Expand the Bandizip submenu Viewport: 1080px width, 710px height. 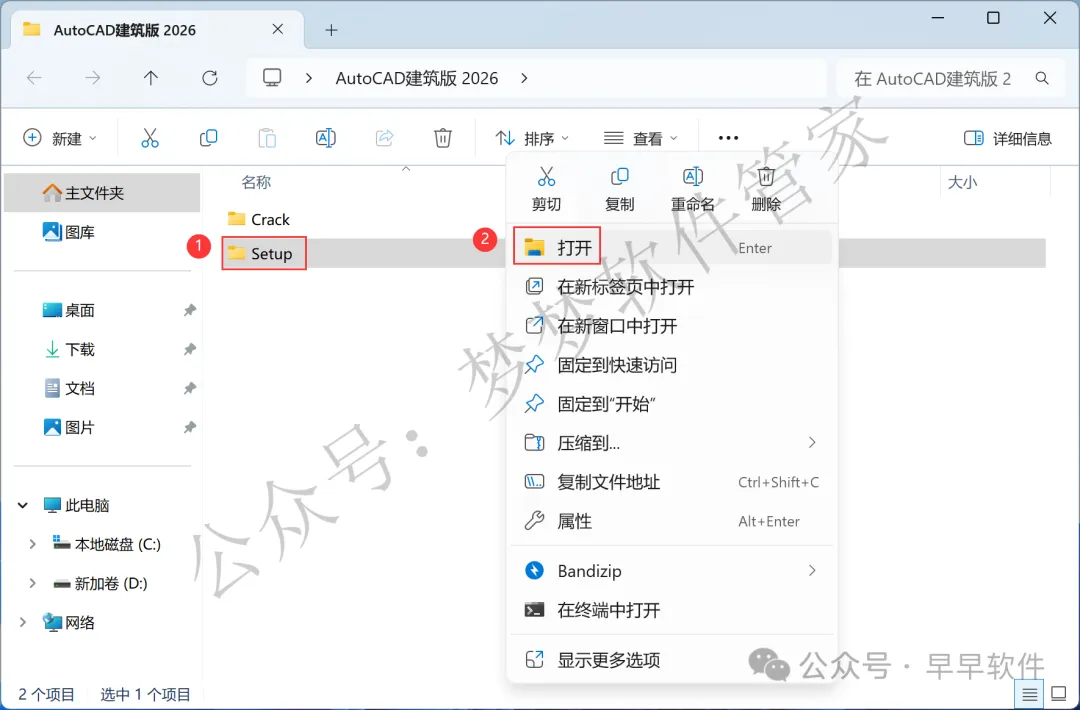point(812,570)
